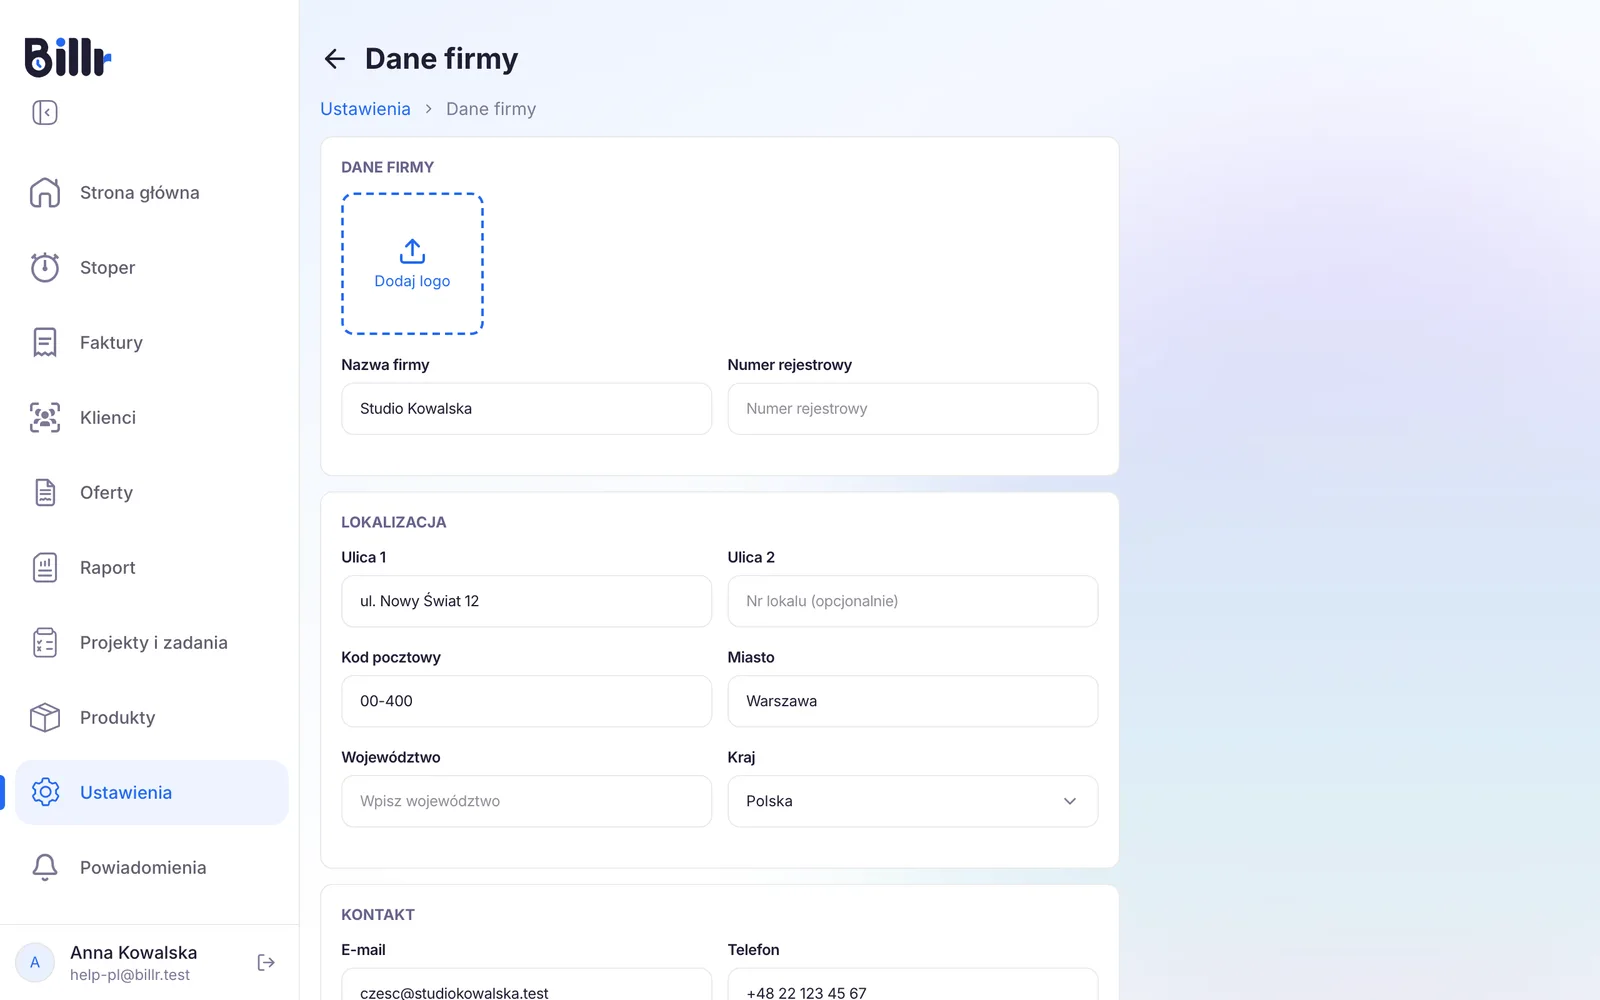
Task: Open Stoper from the sidebar
Action: coord(151,267)
